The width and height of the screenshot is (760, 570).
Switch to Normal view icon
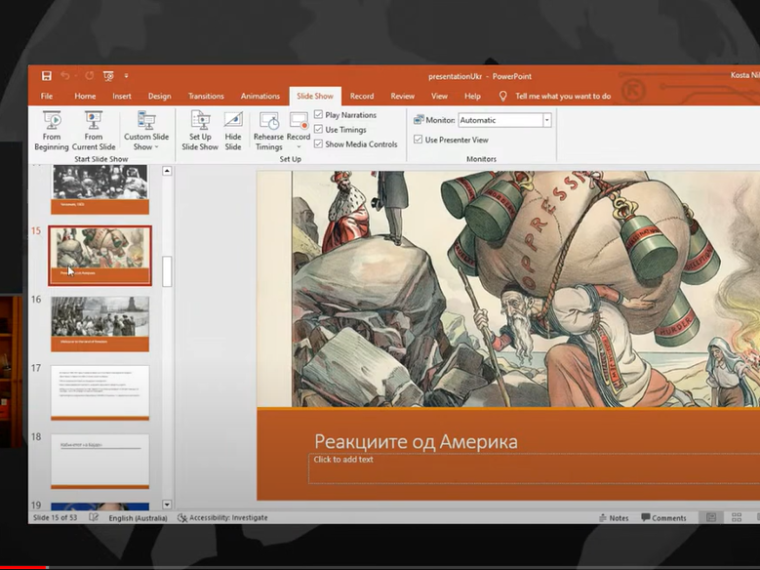point(711,518)
